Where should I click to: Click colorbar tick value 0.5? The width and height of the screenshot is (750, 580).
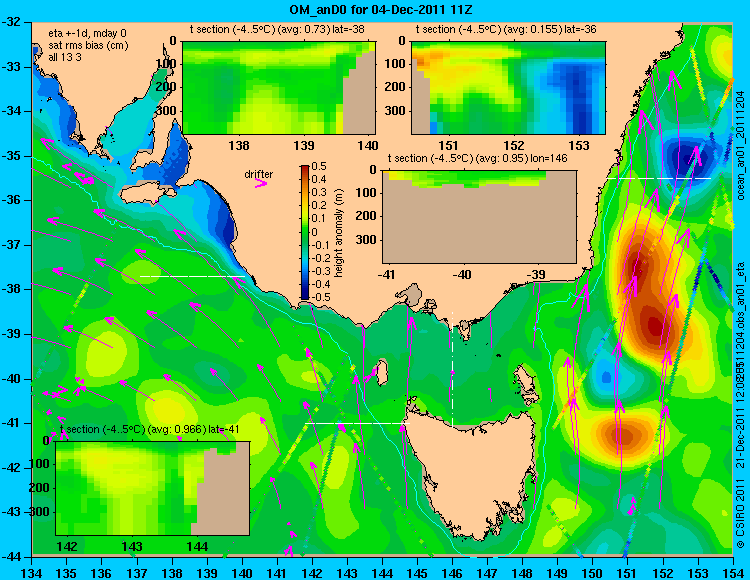point(319,166)
